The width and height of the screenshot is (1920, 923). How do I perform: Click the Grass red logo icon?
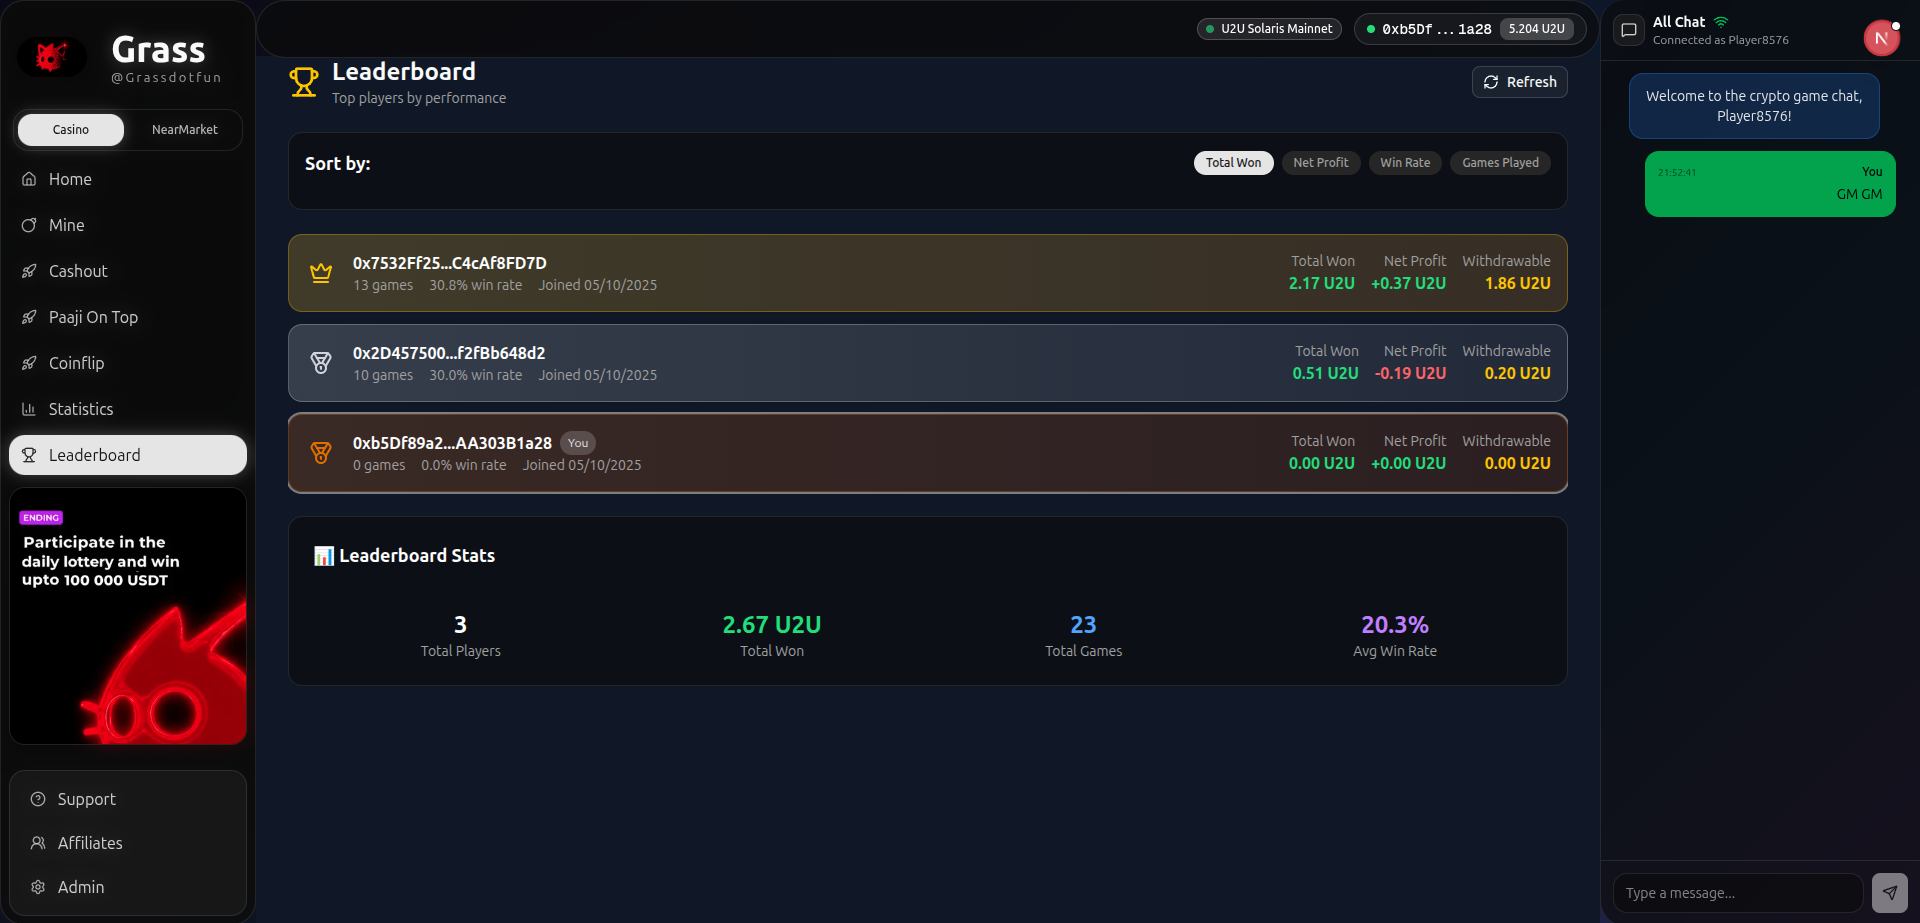pyautogui.click(x=52, y=57)
